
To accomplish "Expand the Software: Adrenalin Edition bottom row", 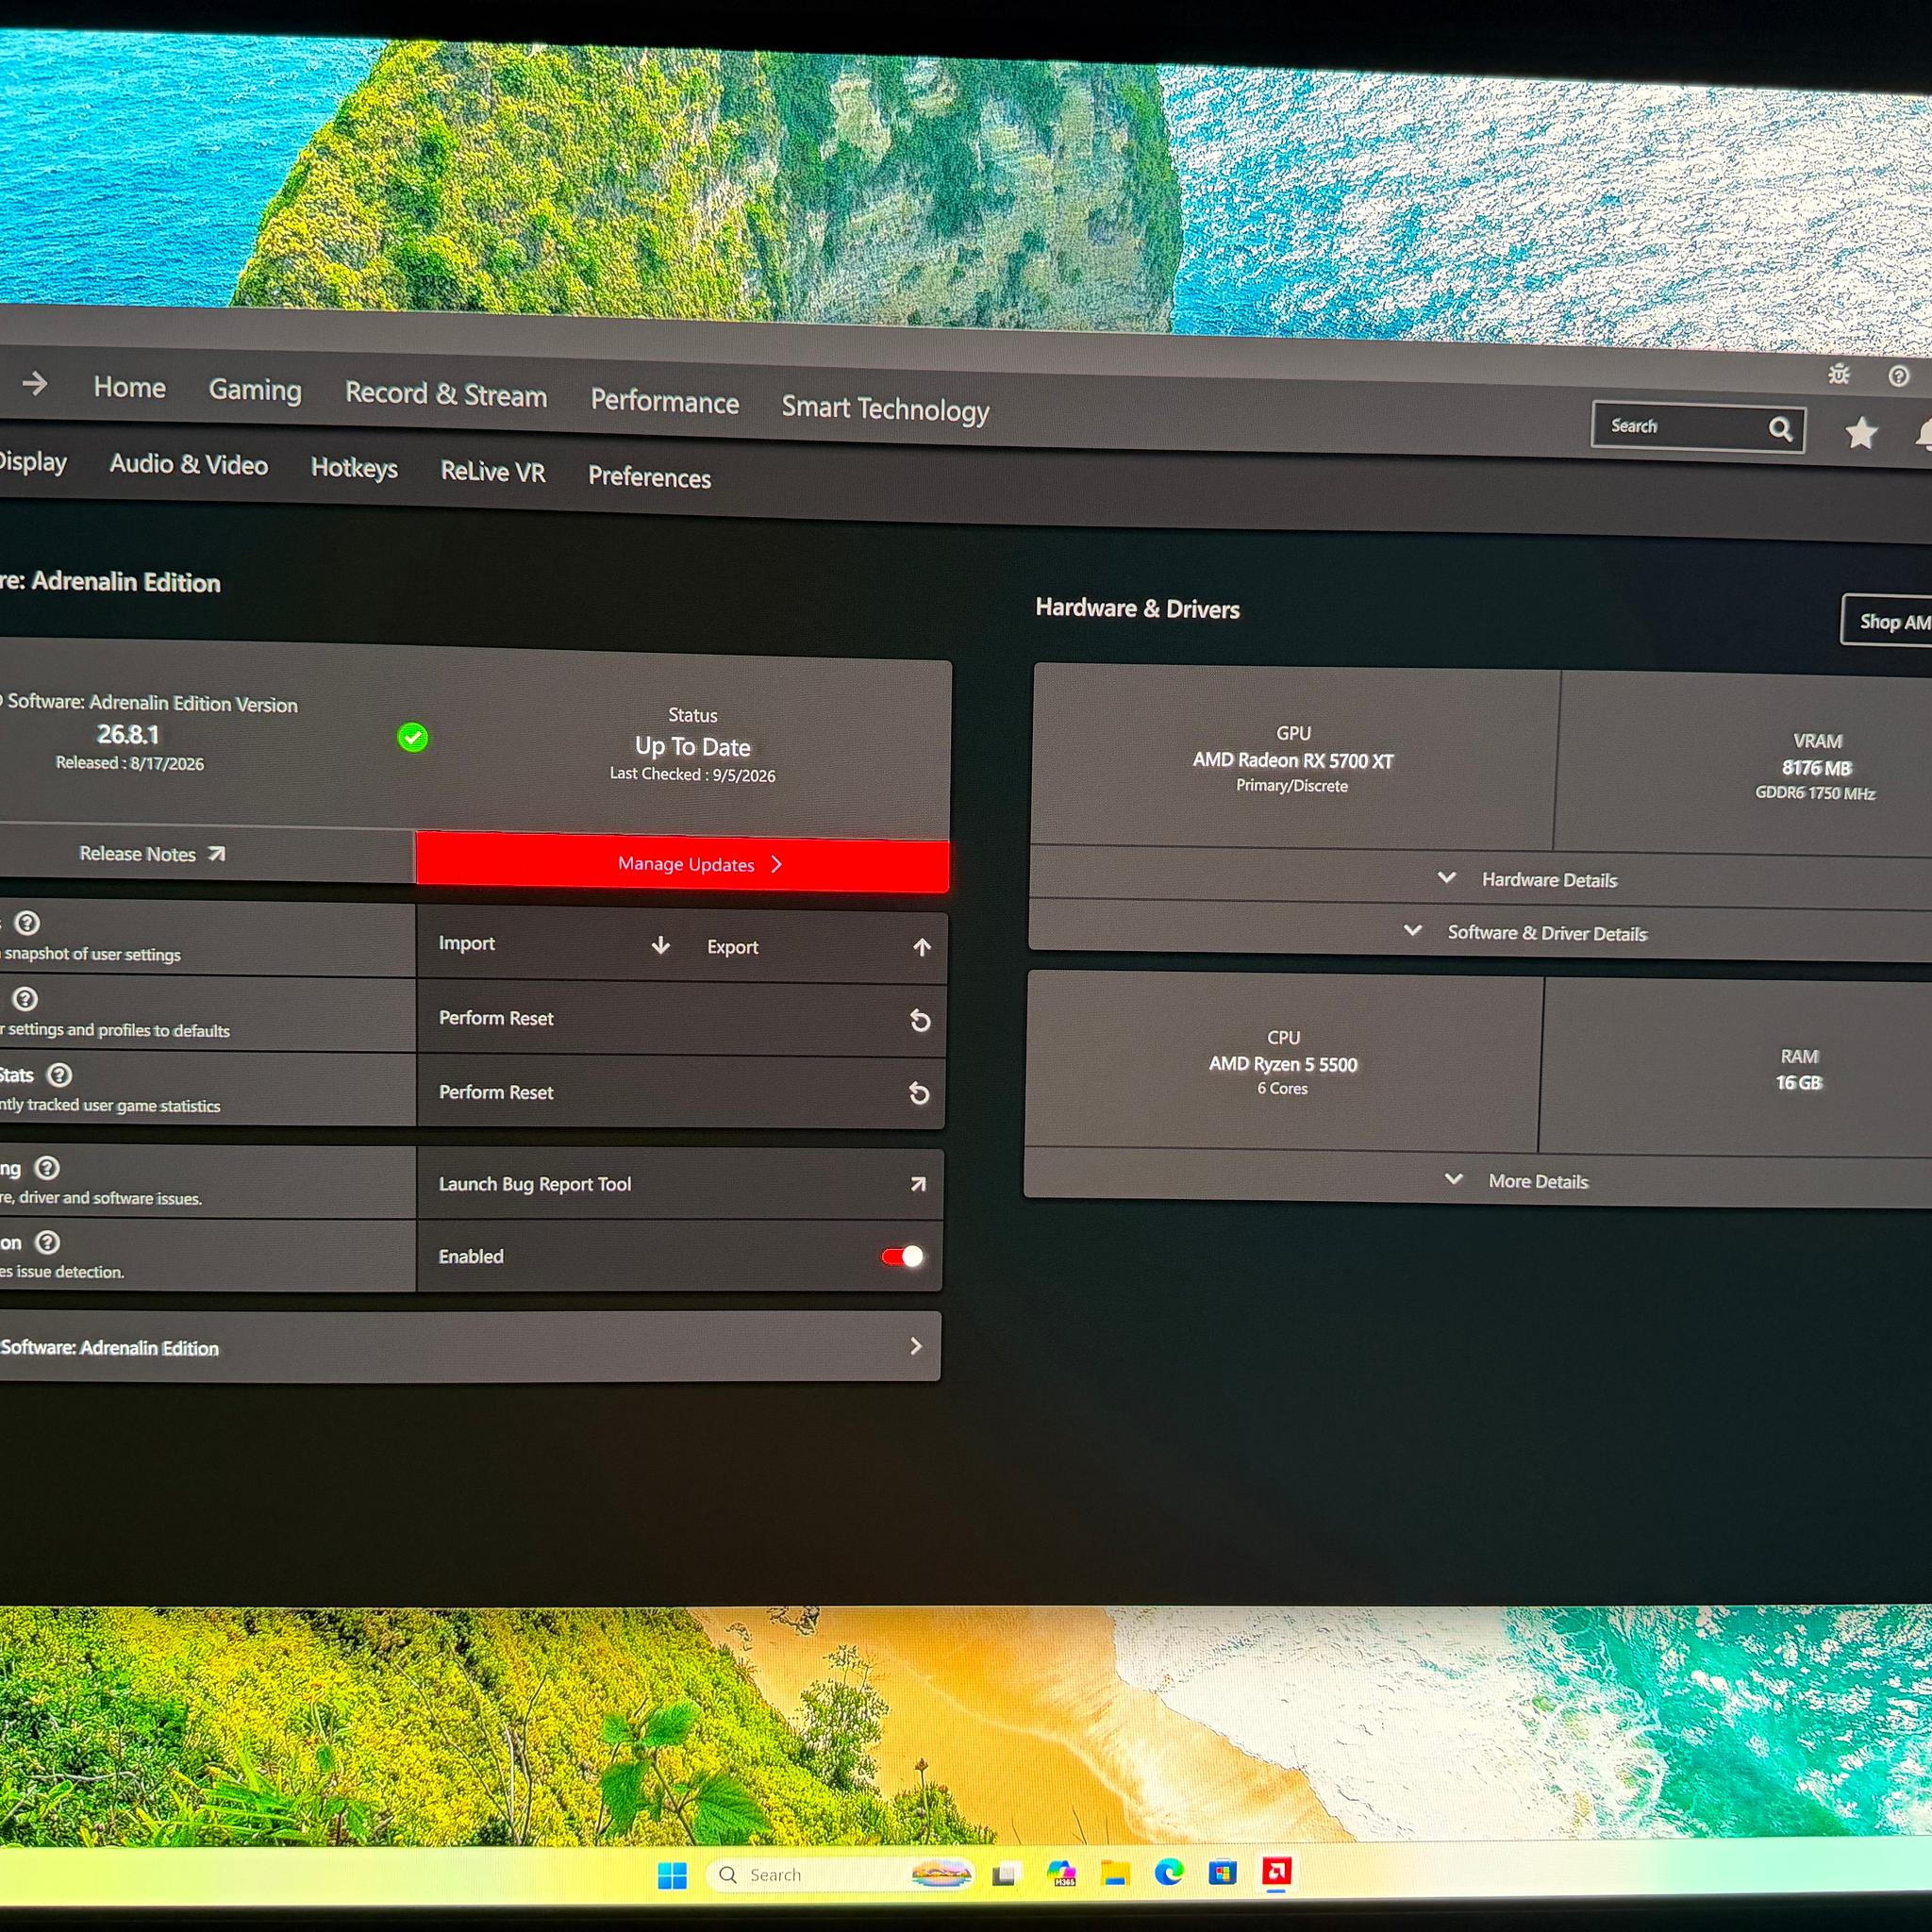I will point(470,1347).
